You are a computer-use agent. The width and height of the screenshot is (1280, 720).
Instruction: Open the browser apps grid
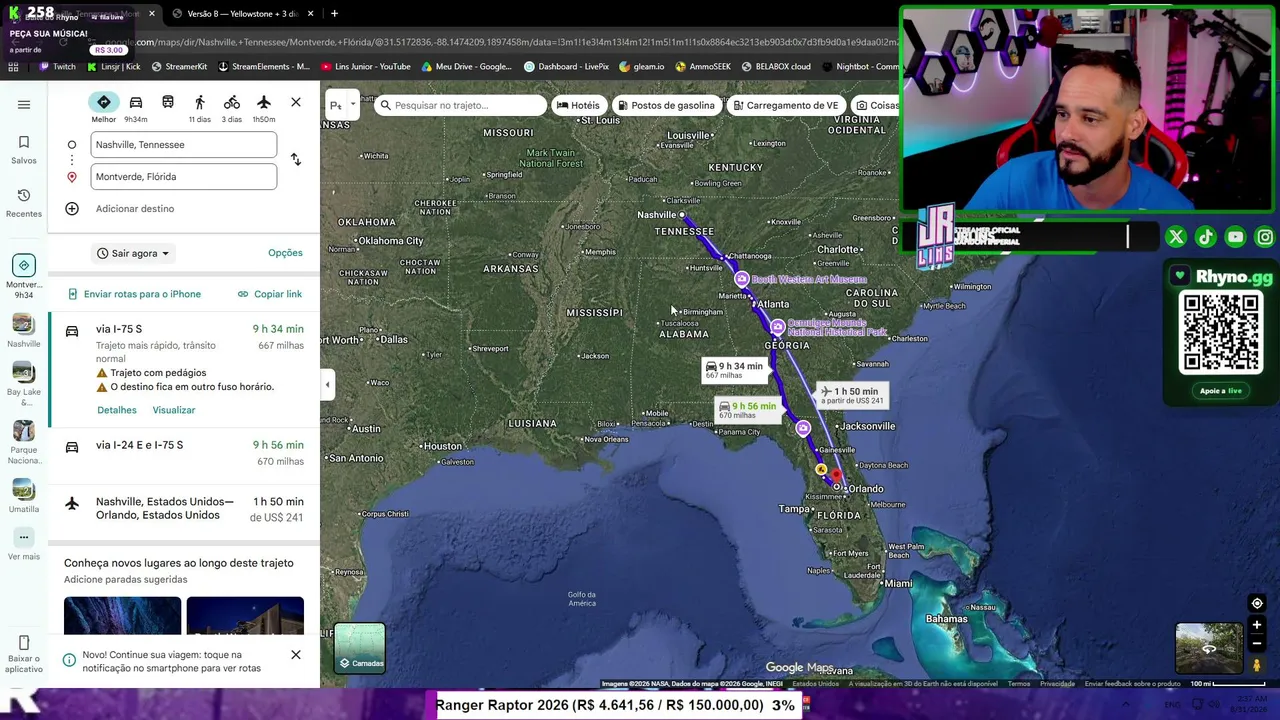13,67
